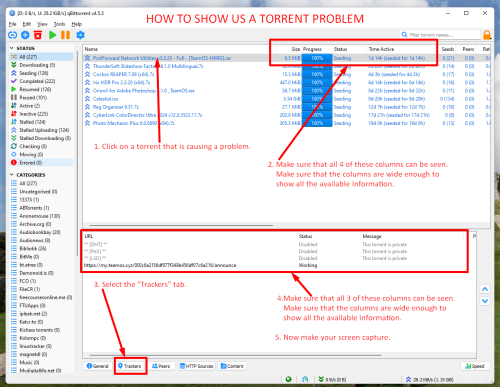Screen dimensions: 500x387
Task: Collapse the CATEGORIES section in sidebar
Action: (12, 175)
